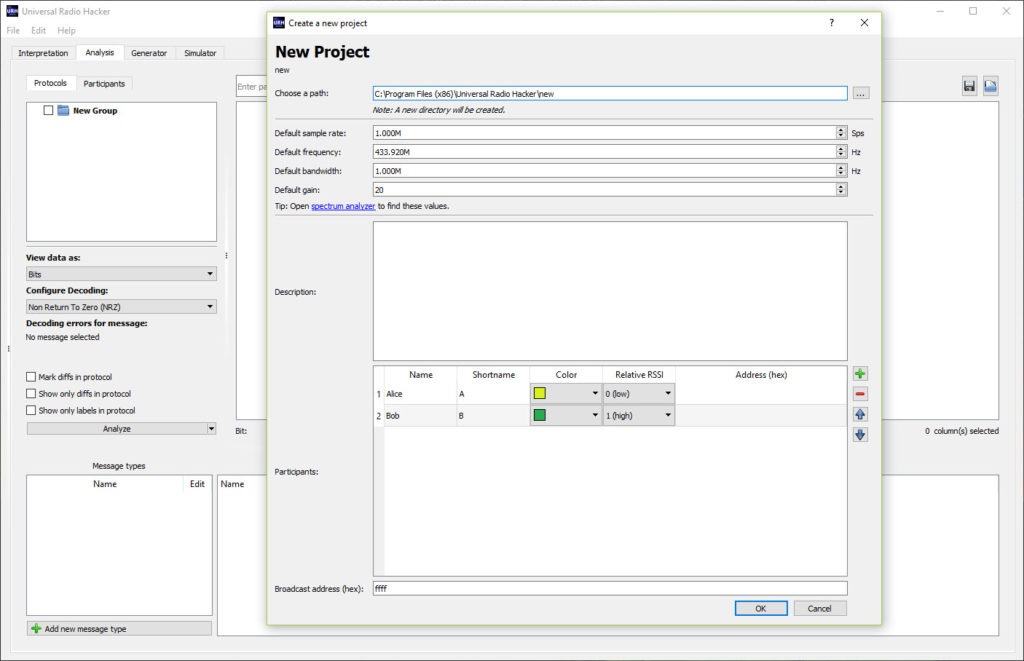Enable Mark diffs in protocol

pyautogui.click(x=31, y=377)
